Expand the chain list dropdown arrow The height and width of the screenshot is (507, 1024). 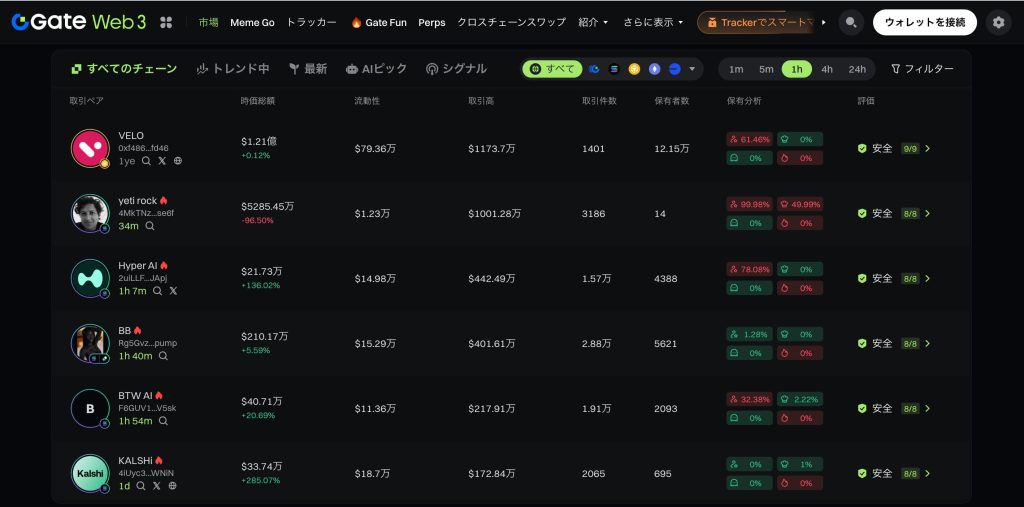click(693, 69)
